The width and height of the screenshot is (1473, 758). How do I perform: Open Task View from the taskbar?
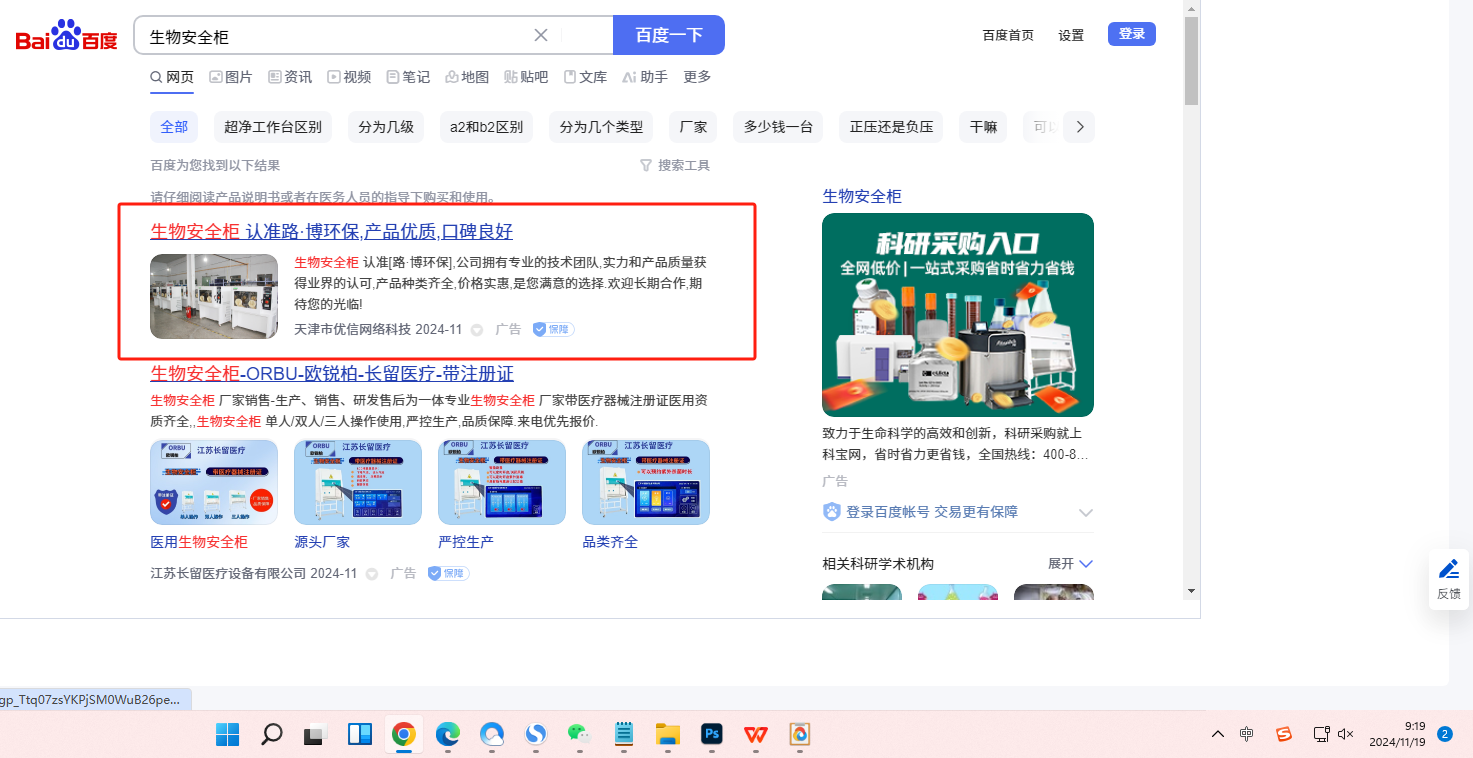(316, 735)
